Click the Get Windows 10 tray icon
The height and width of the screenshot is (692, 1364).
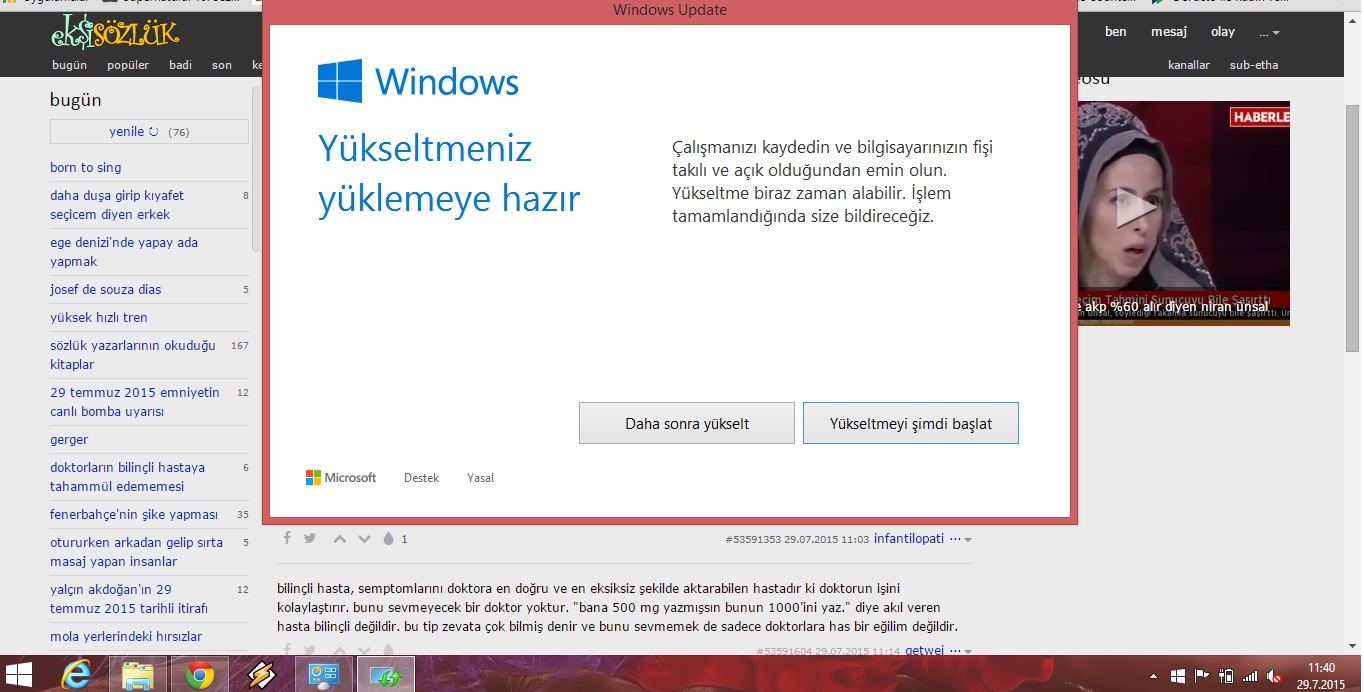pyautogui.click(x=1178, y=676)
